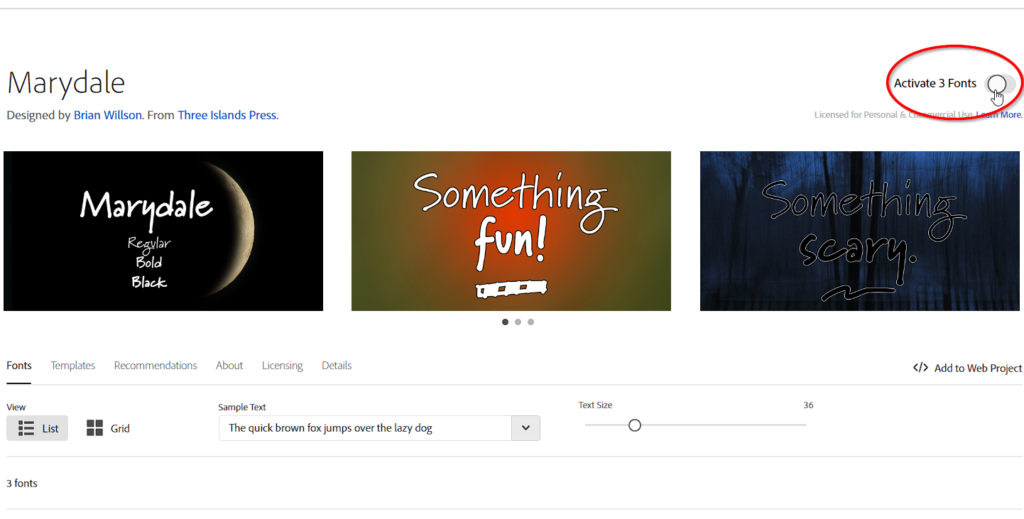The image size is (1024, 519).
Task: Open the Something scary preview image
Action: (859, 231)
